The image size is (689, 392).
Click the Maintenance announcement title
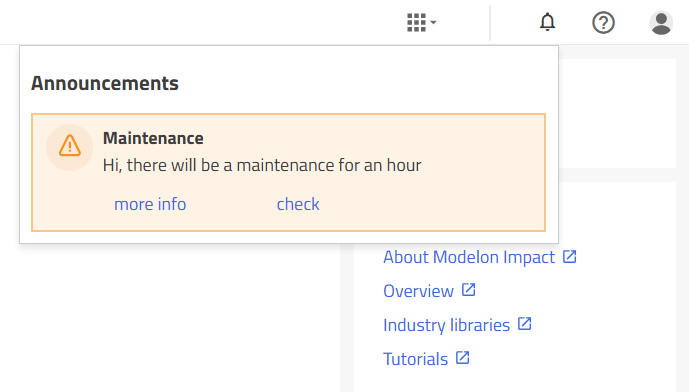pos(153,138)
